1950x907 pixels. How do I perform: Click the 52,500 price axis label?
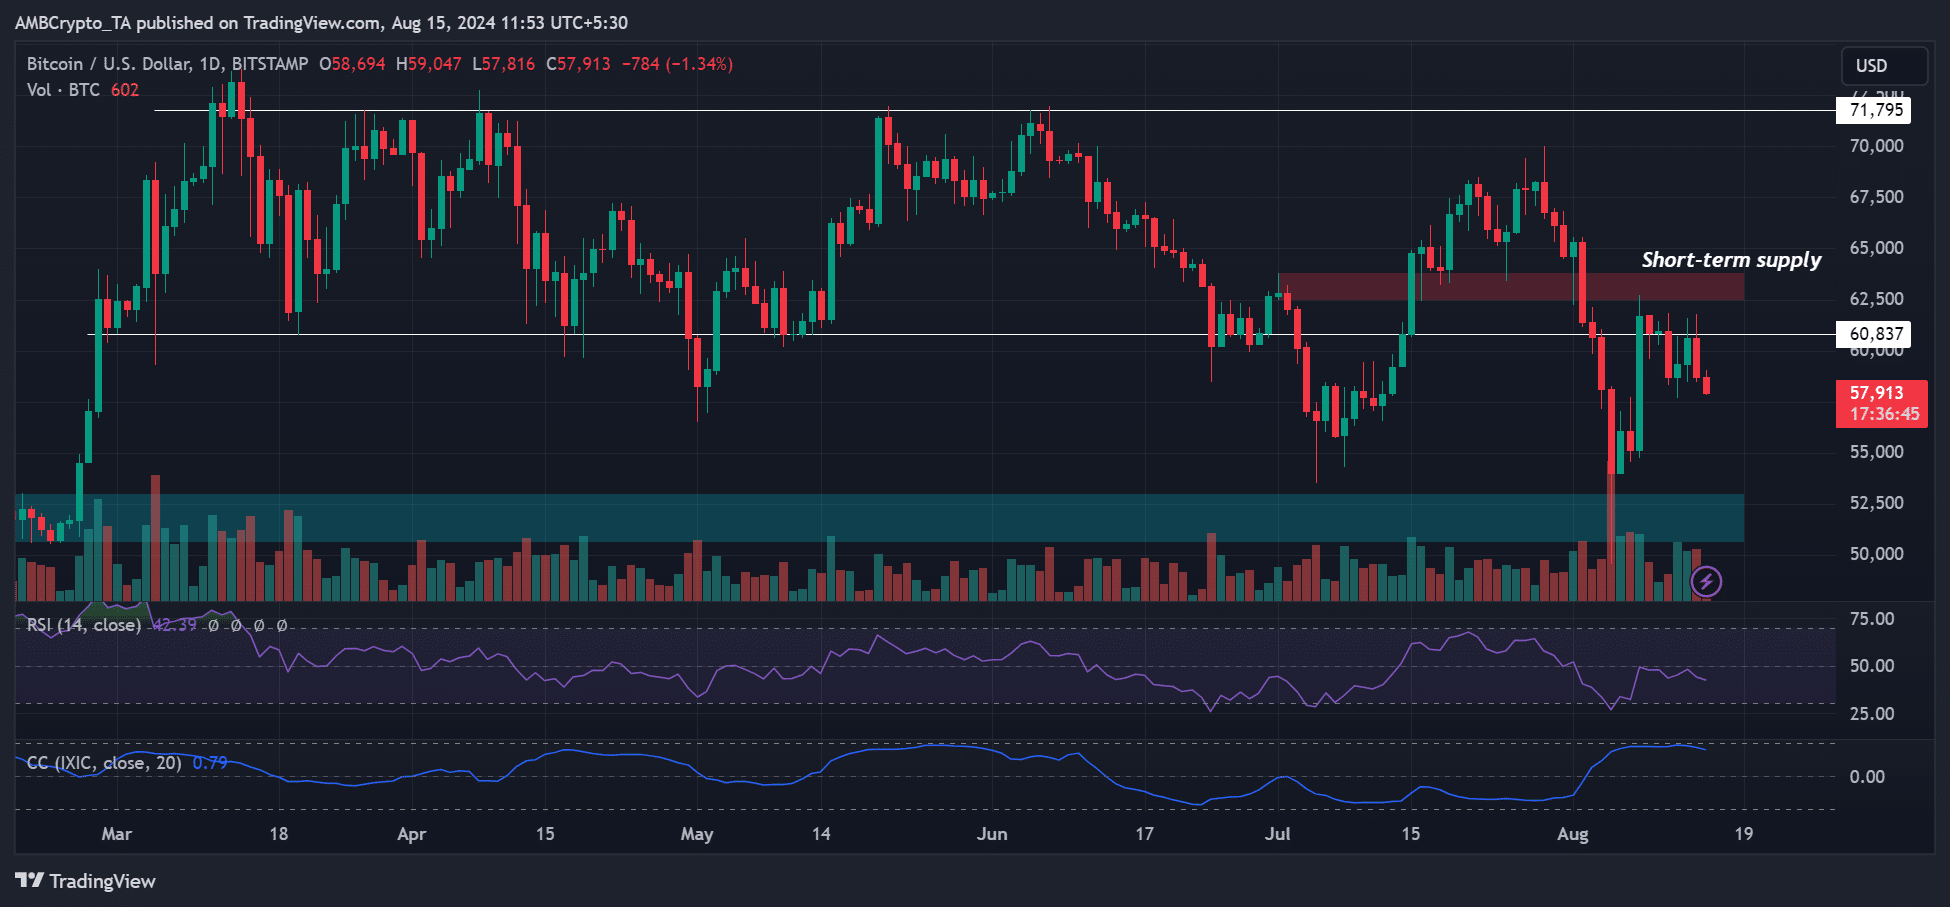(x=1877, y=503)
